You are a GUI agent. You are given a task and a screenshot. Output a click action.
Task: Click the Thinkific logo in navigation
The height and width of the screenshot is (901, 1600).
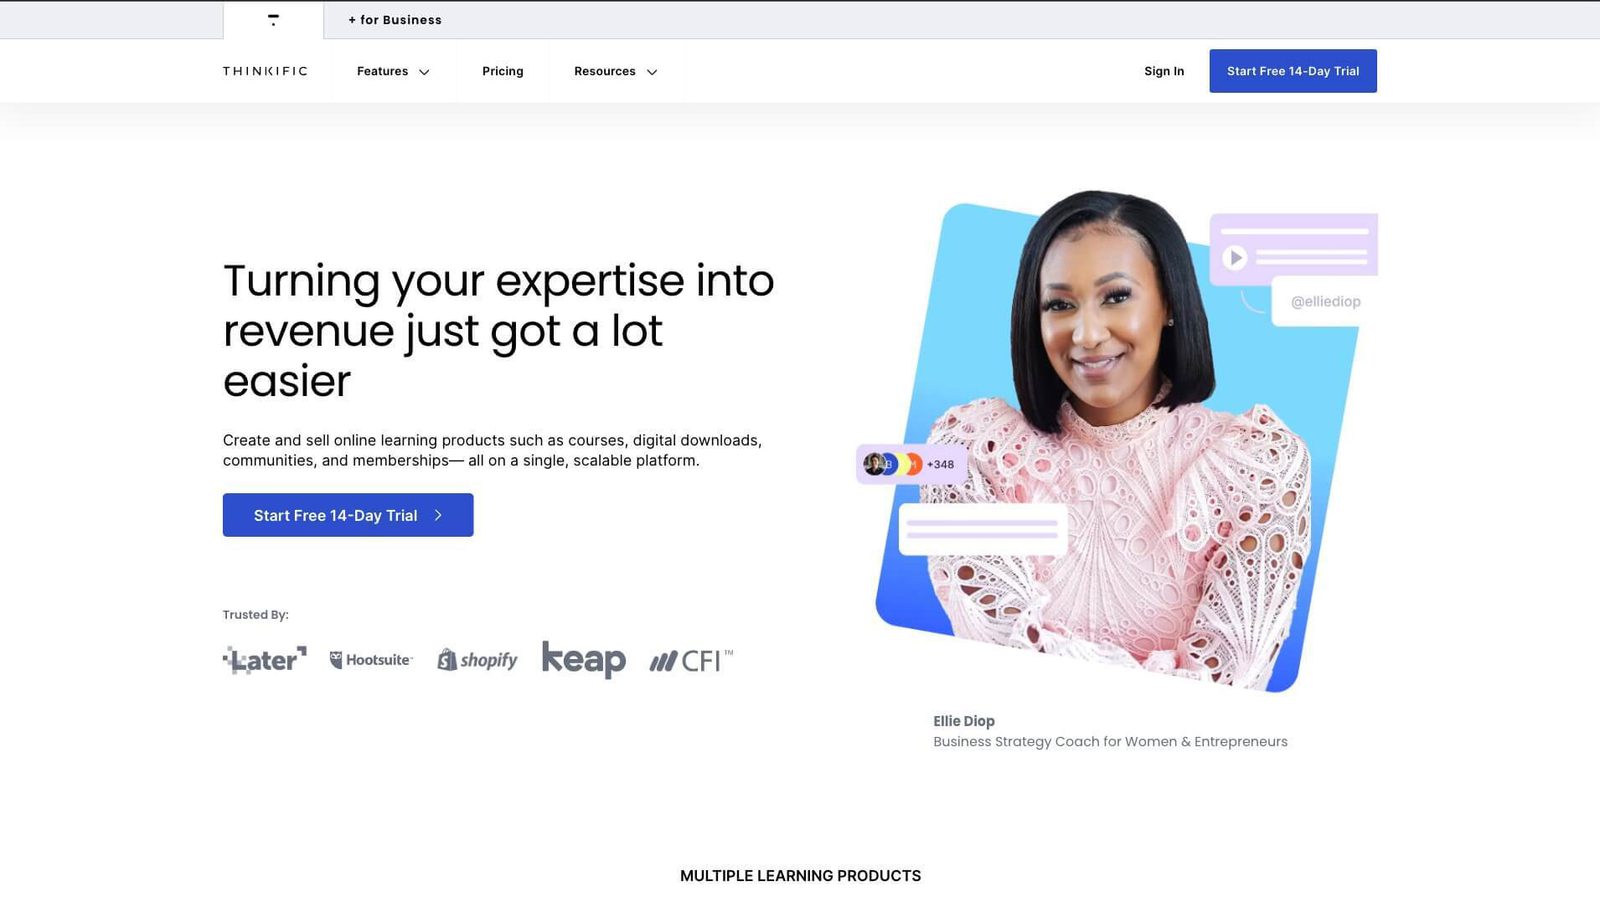[x=265, y=71]
